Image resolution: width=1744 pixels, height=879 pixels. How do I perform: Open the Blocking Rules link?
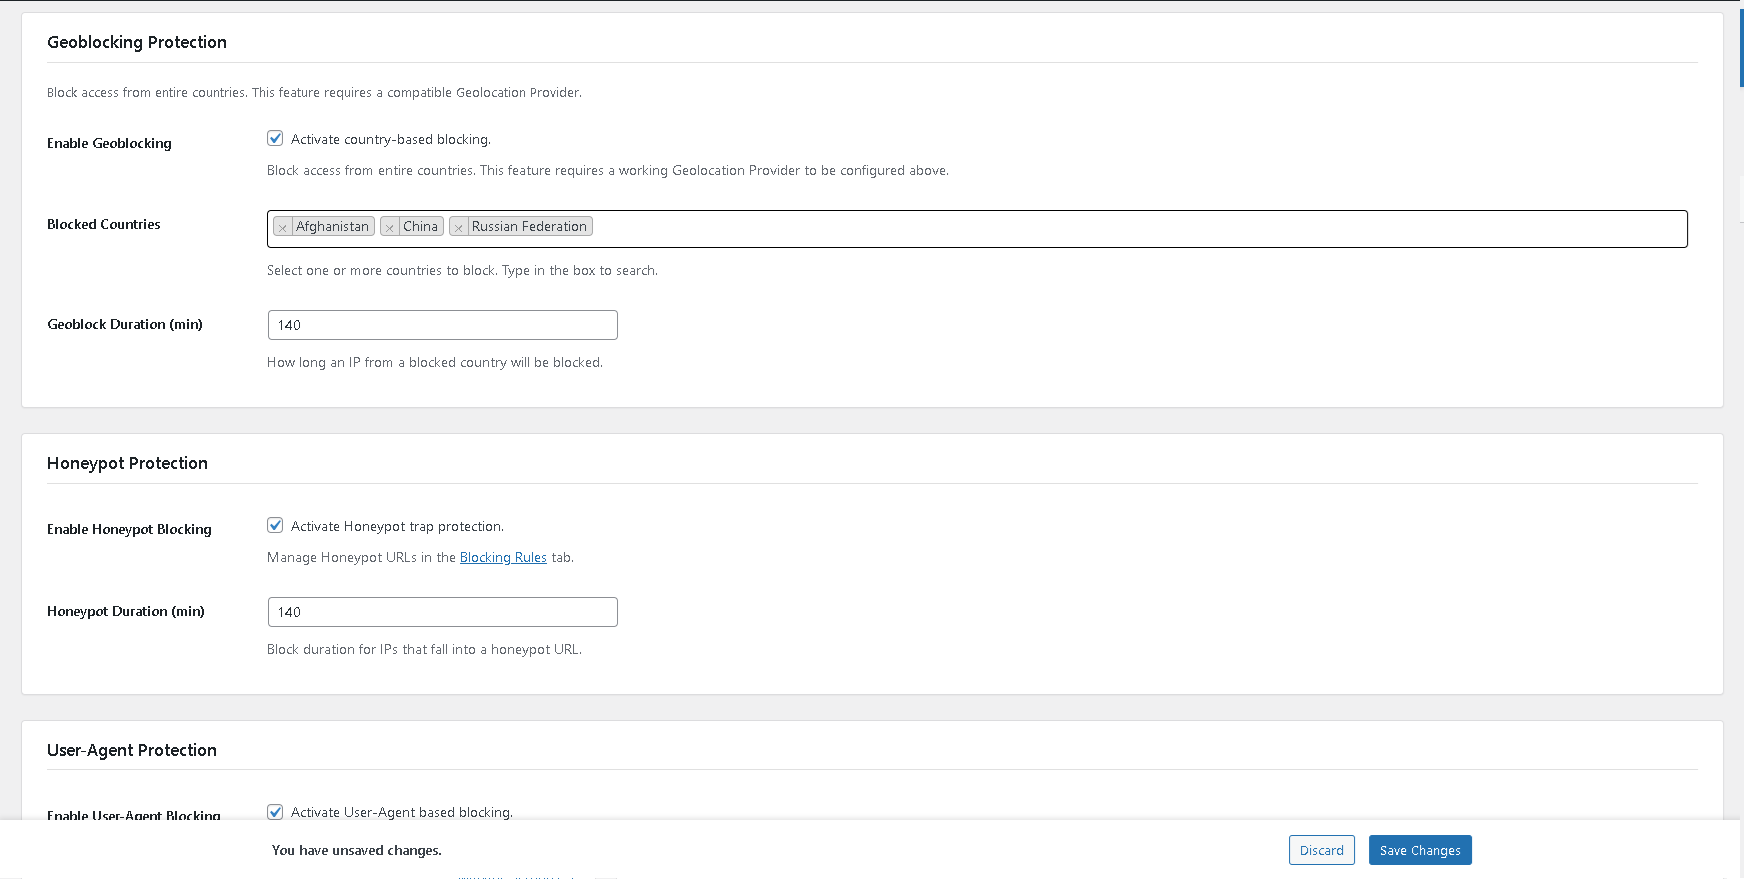[503, 558]
